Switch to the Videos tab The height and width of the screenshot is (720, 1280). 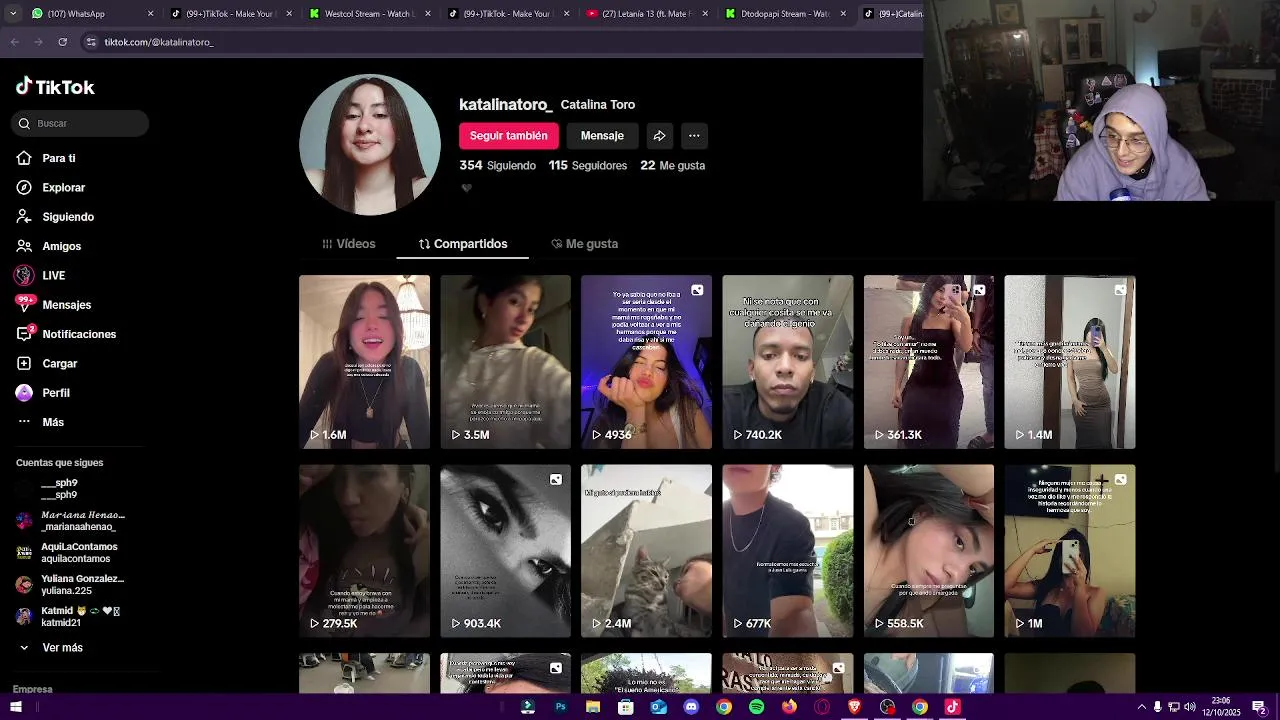[349, 244]
